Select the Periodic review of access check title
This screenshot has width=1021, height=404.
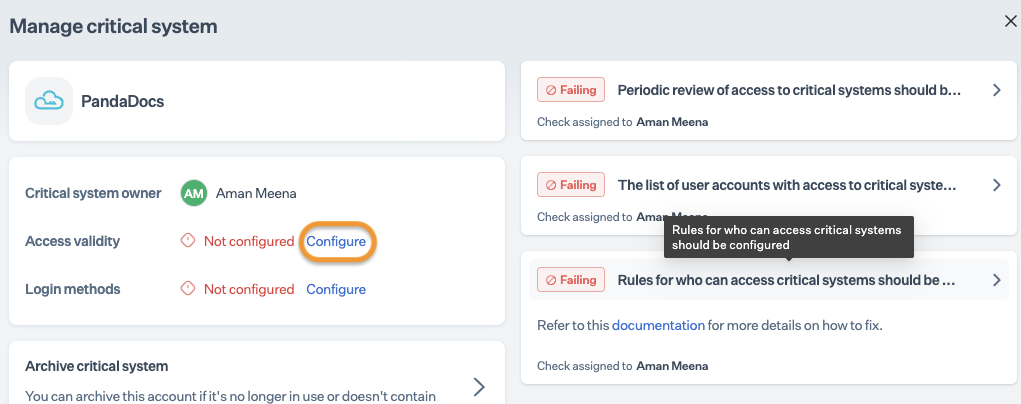[x=789, y=90]
